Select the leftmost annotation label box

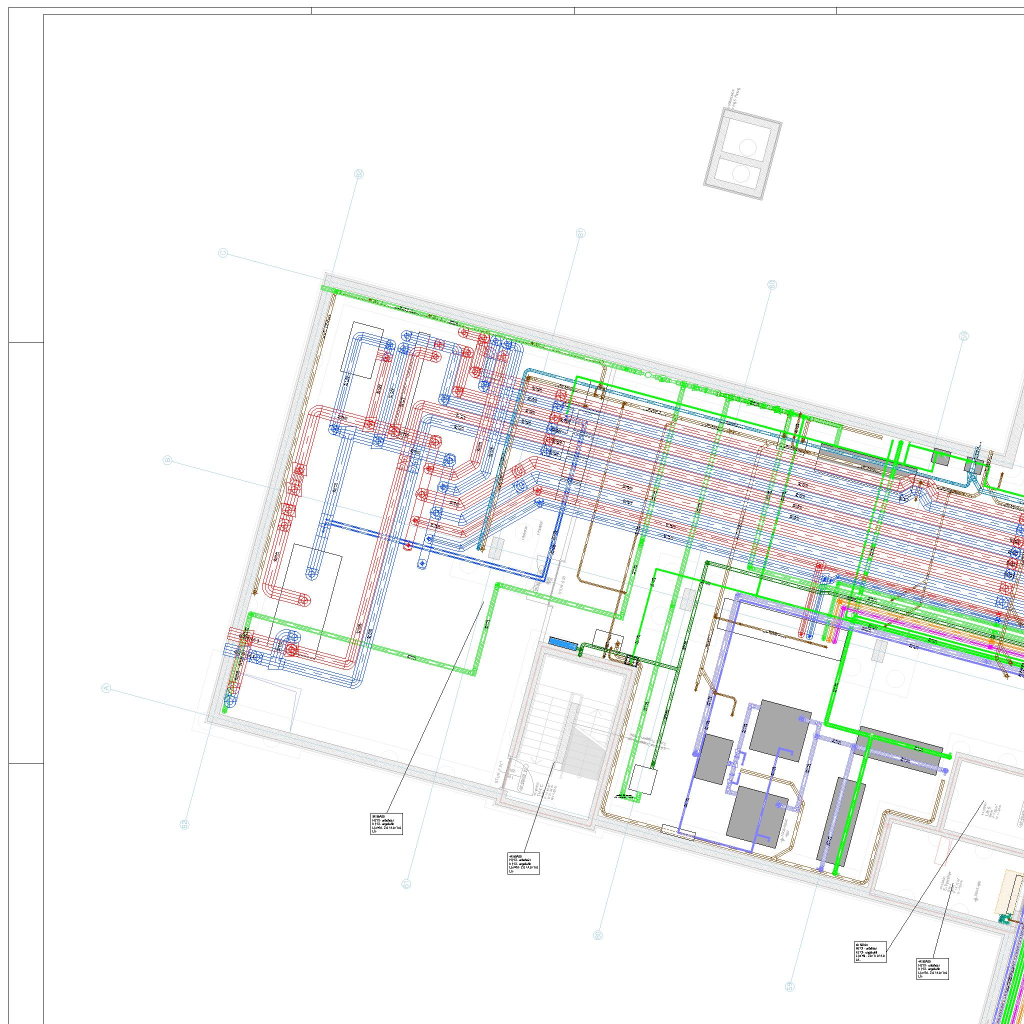(386, 824)
